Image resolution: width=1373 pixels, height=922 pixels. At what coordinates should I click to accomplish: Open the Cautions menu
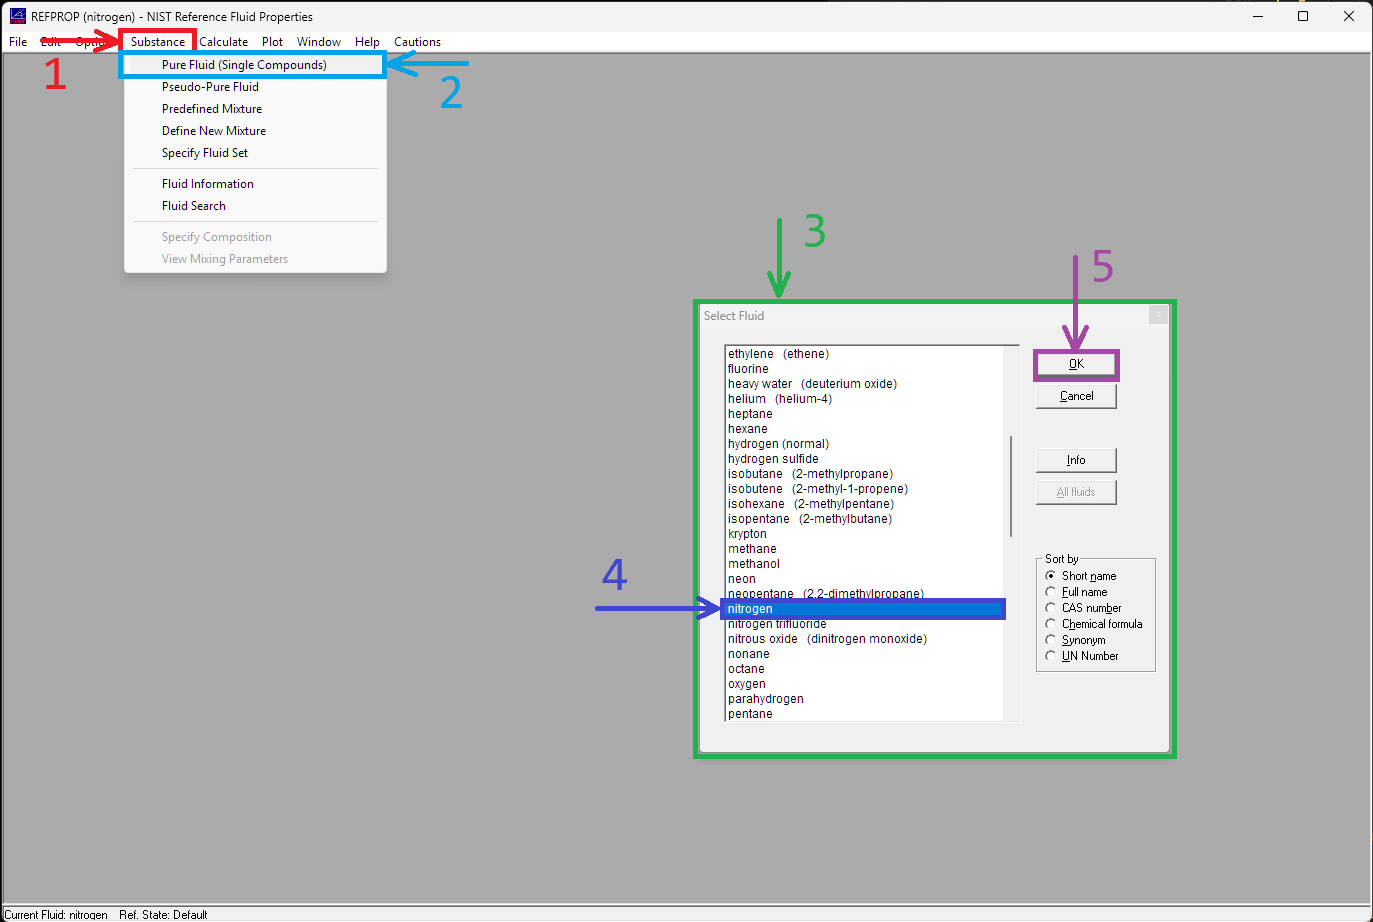417,42
